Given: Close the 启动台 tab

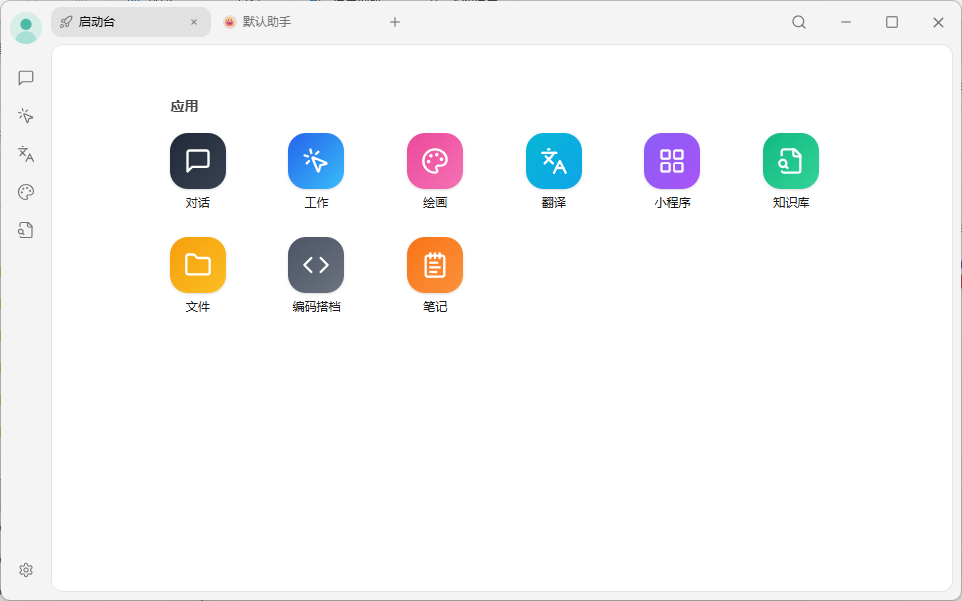Looking at the screenshot, I should [194, 22].
